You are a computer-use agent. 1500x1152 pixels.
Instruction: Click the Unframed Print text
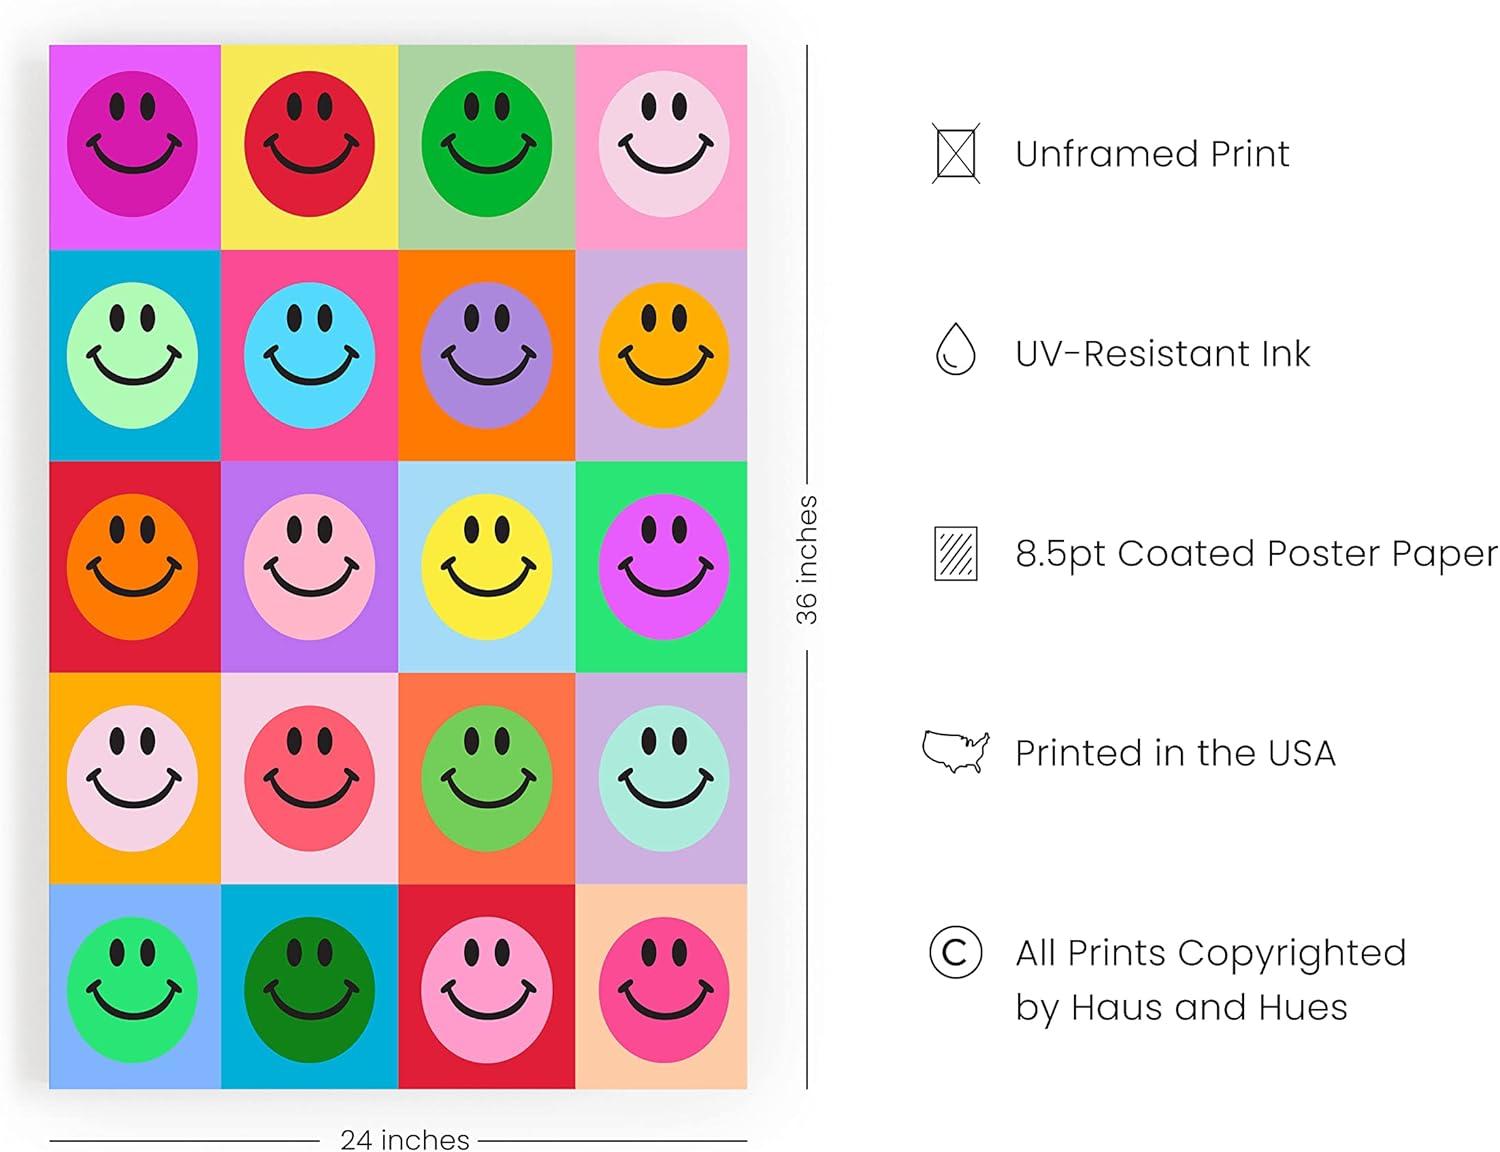coord(1152,154)
